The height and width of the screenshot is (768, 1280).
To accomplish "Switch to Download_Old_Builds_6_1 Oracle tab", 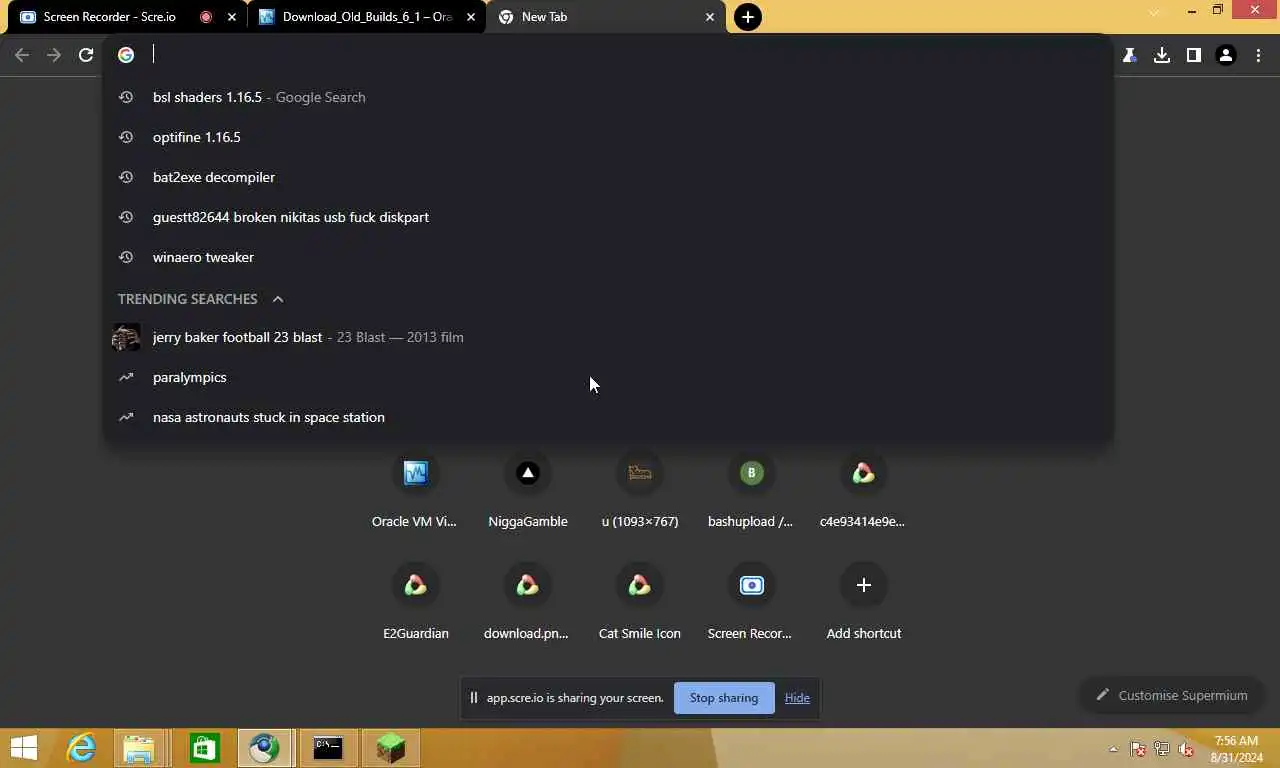I will [367, 17].
